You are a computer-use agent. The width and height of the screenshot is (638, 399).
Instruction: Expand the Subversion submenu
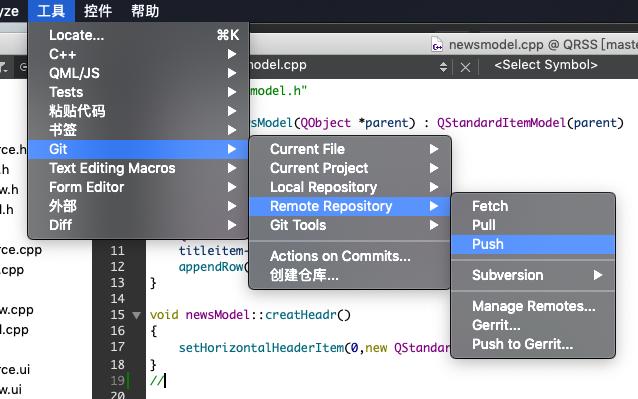pos(533,275)
